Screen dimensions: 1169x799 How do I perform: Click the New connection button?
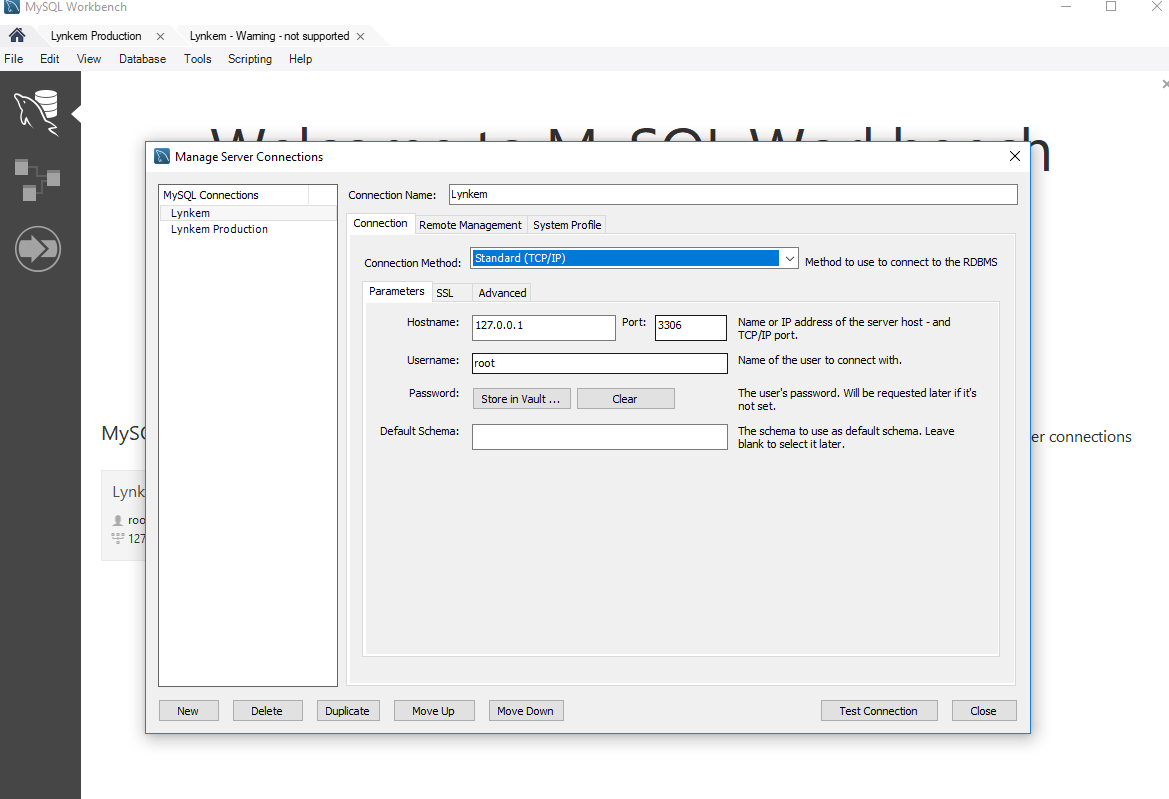tap(189, 711)
